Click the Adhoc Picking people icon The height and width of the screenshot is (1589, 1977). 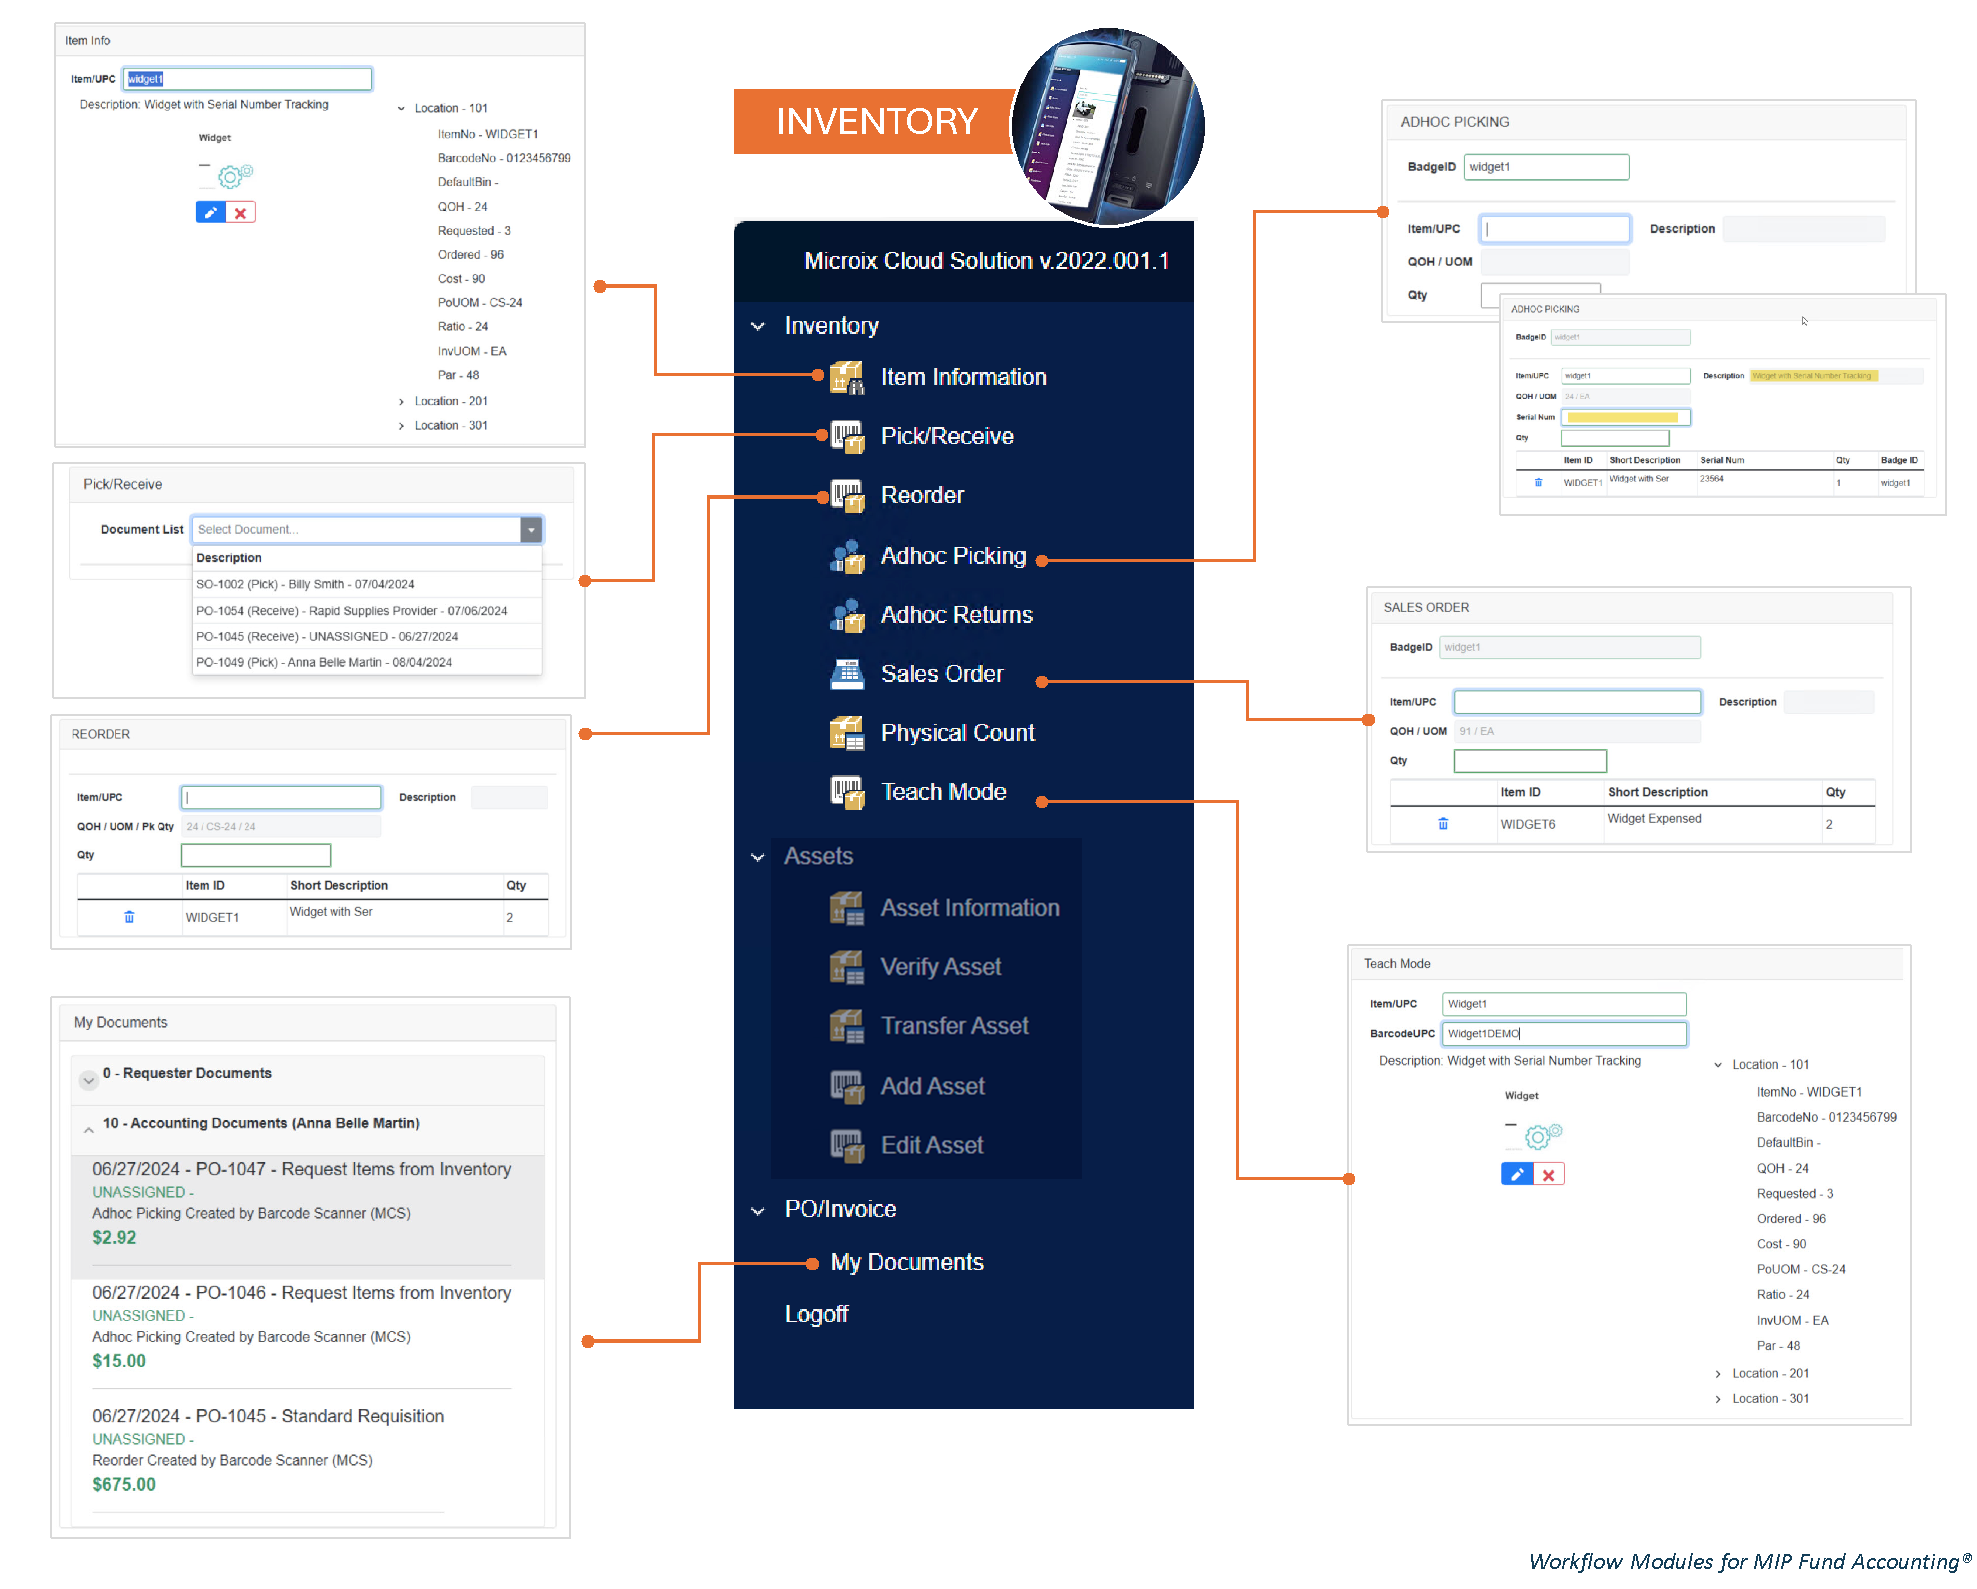point(846,556)
